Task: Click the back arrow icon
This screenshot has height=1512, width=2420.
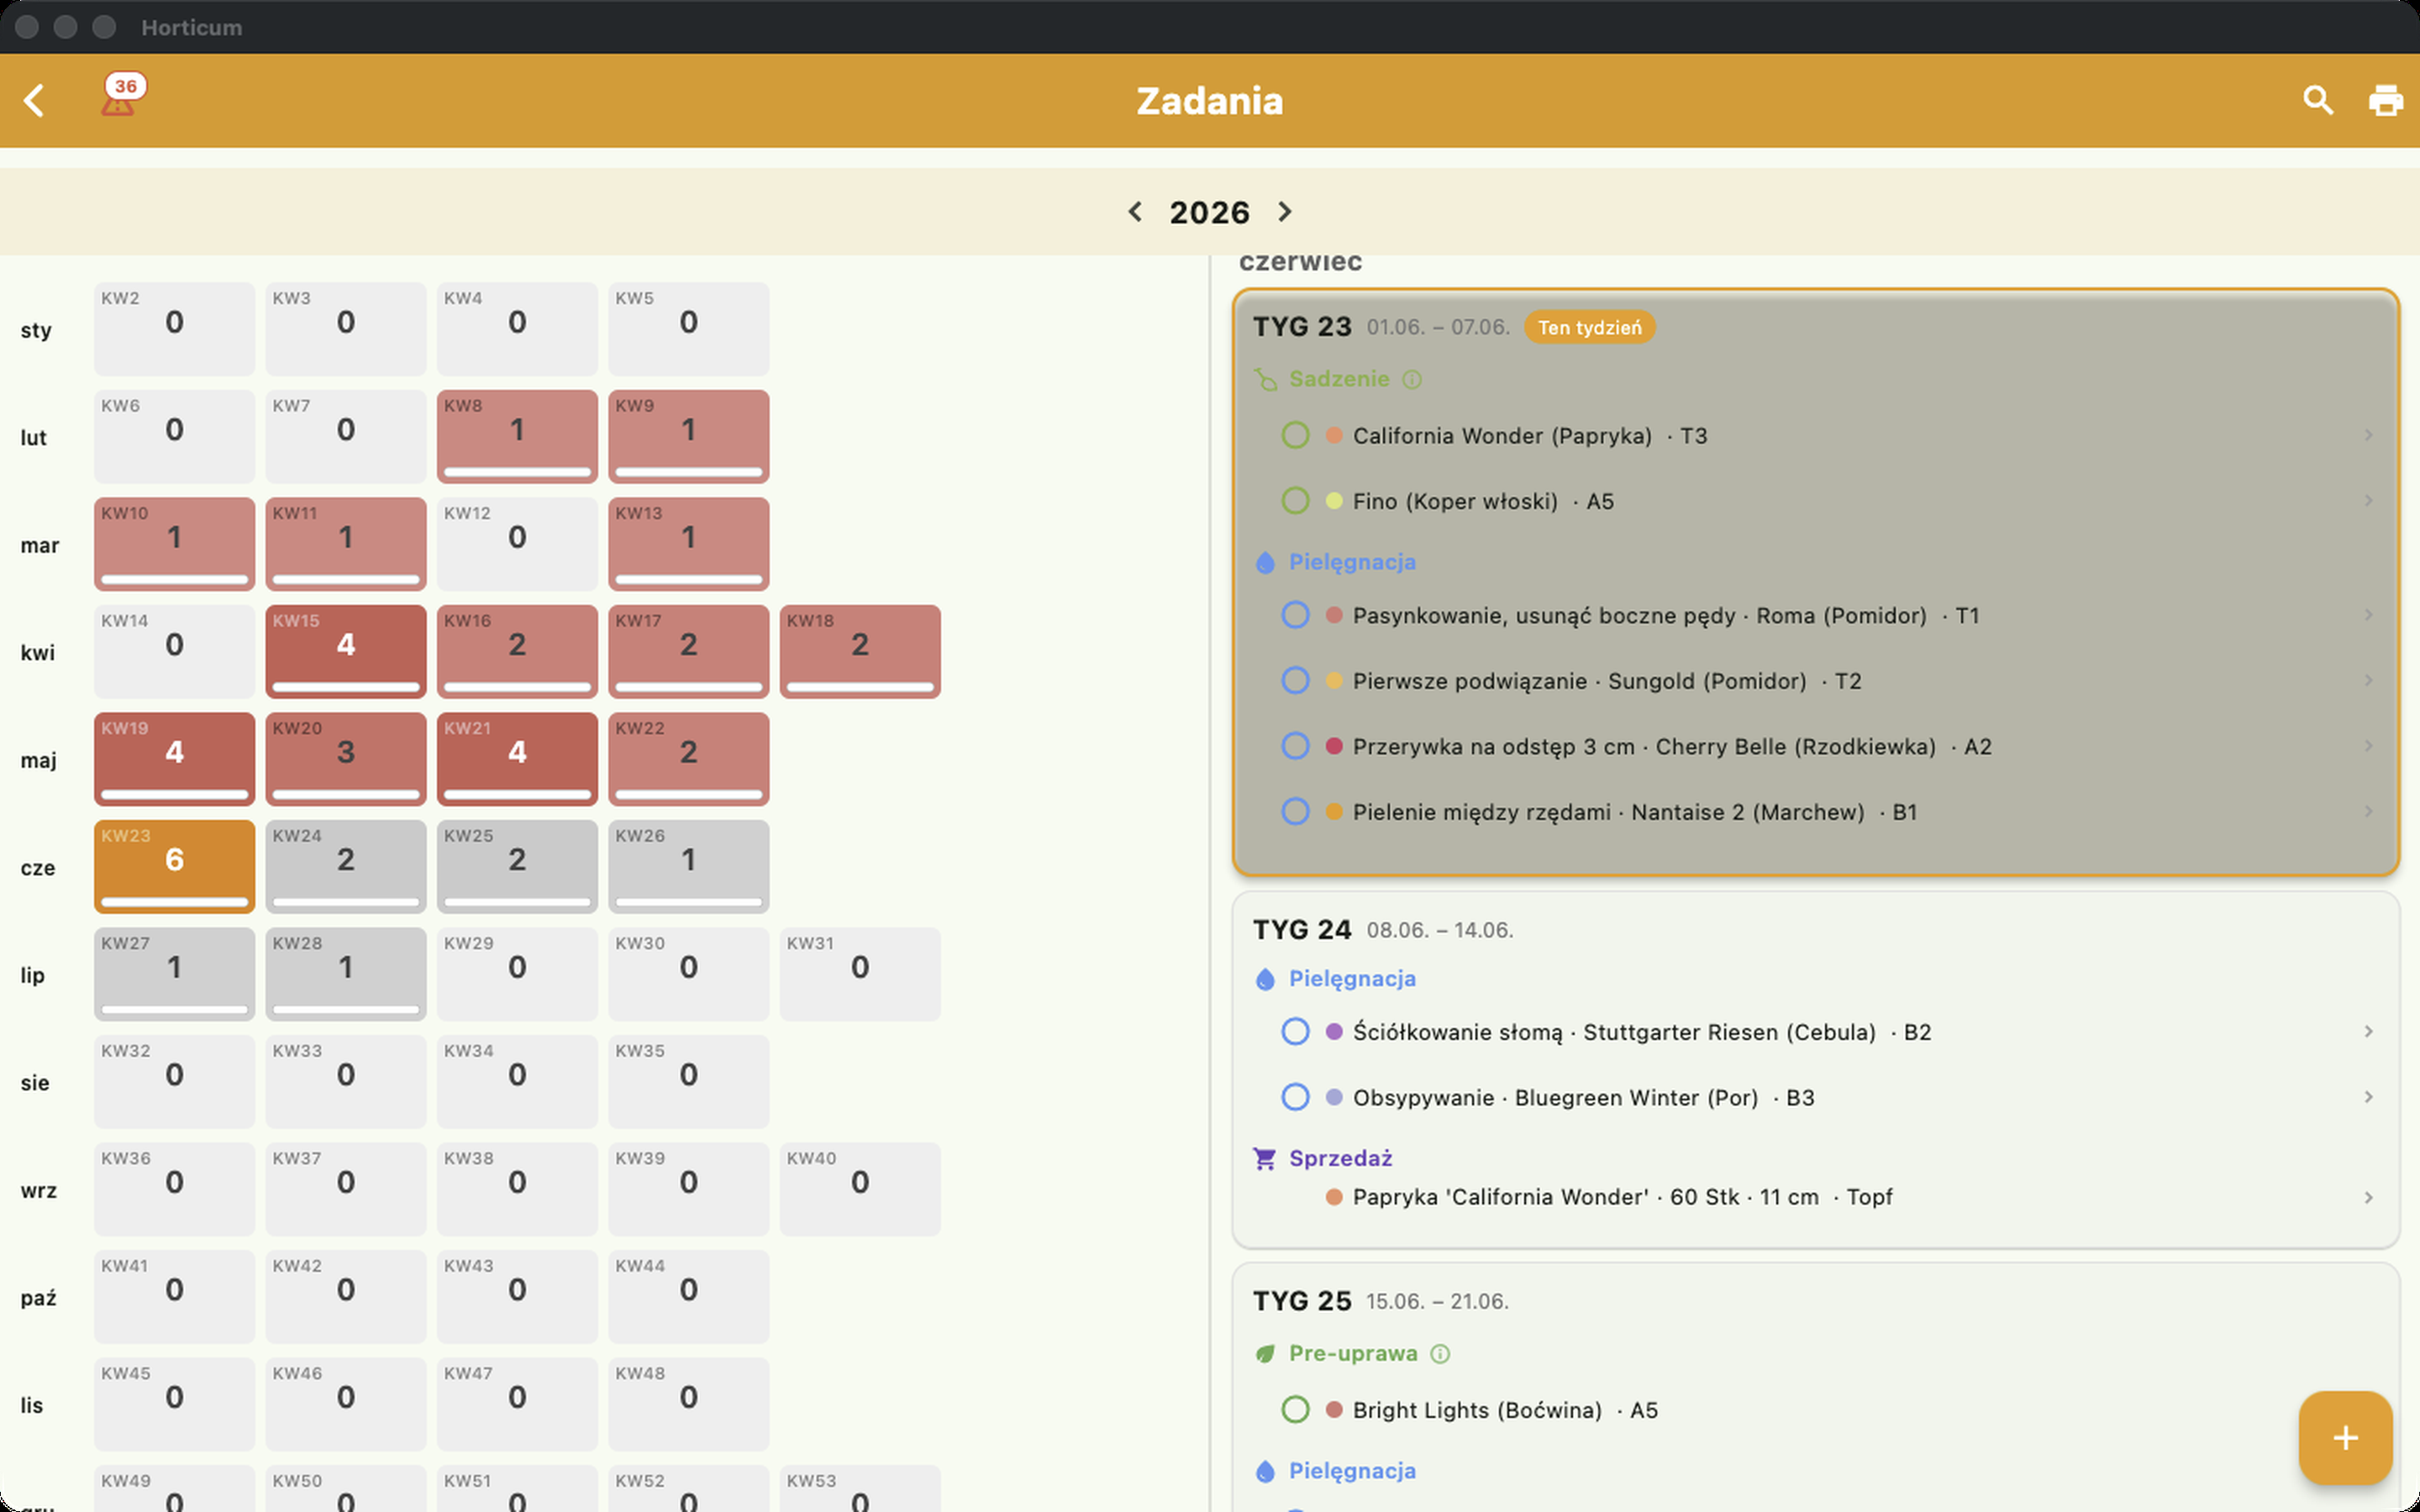Action: point(34,100)
